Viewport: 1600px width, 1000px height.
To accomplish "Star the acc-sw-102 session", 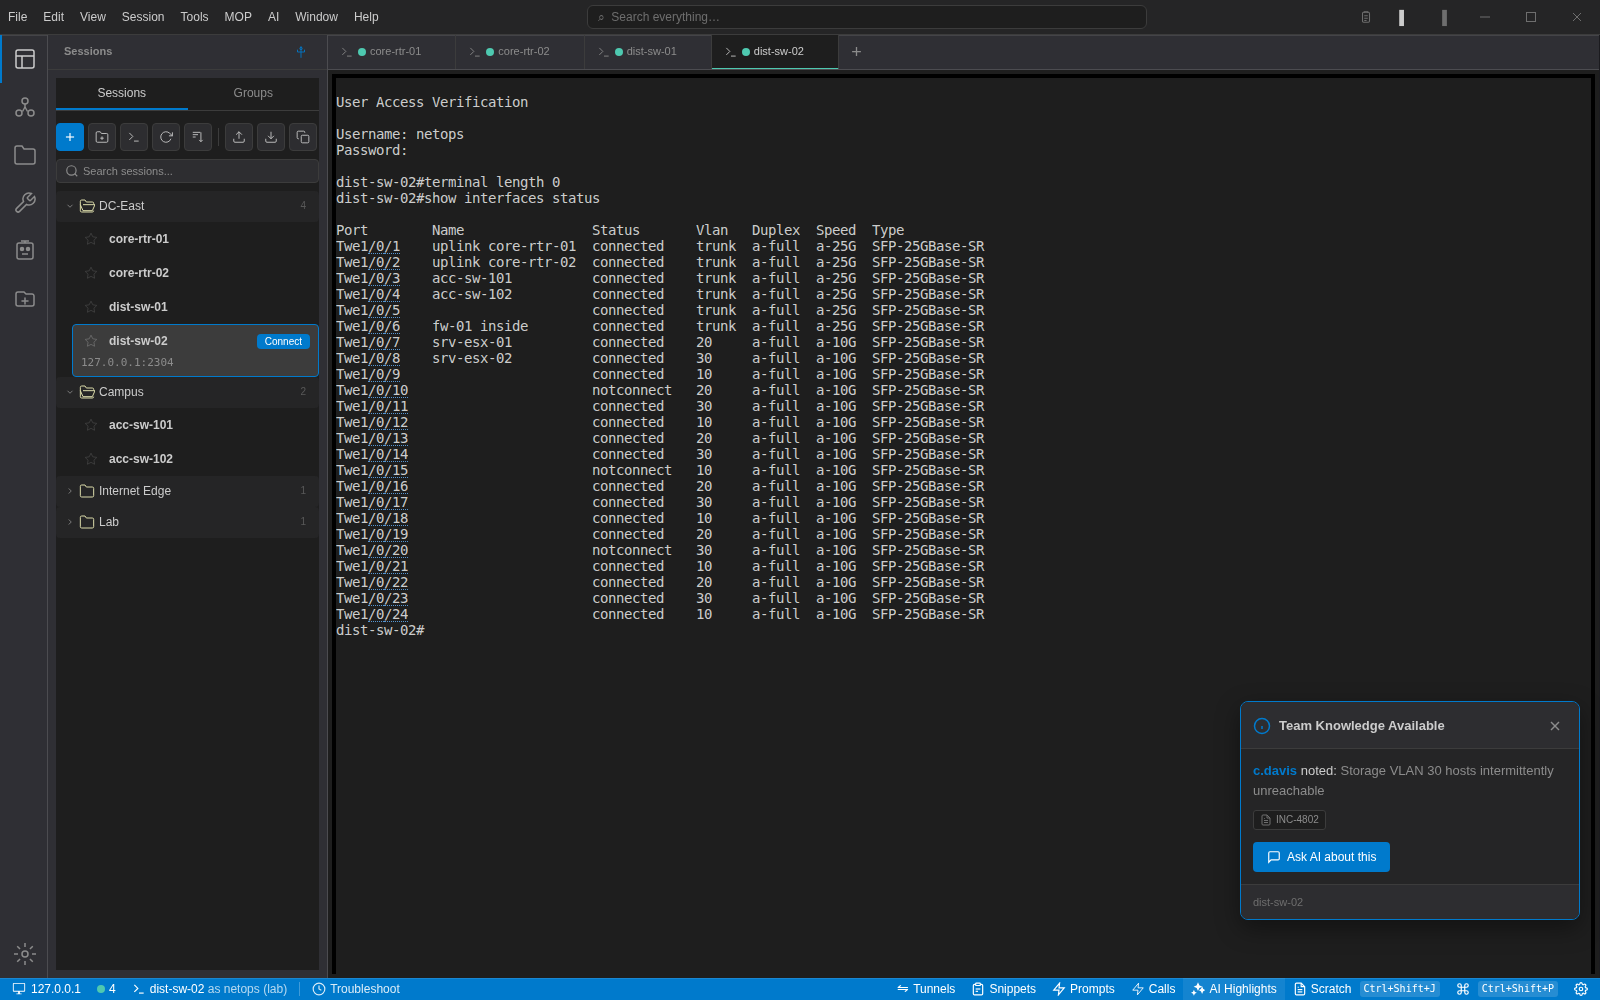I will (91, 459).
